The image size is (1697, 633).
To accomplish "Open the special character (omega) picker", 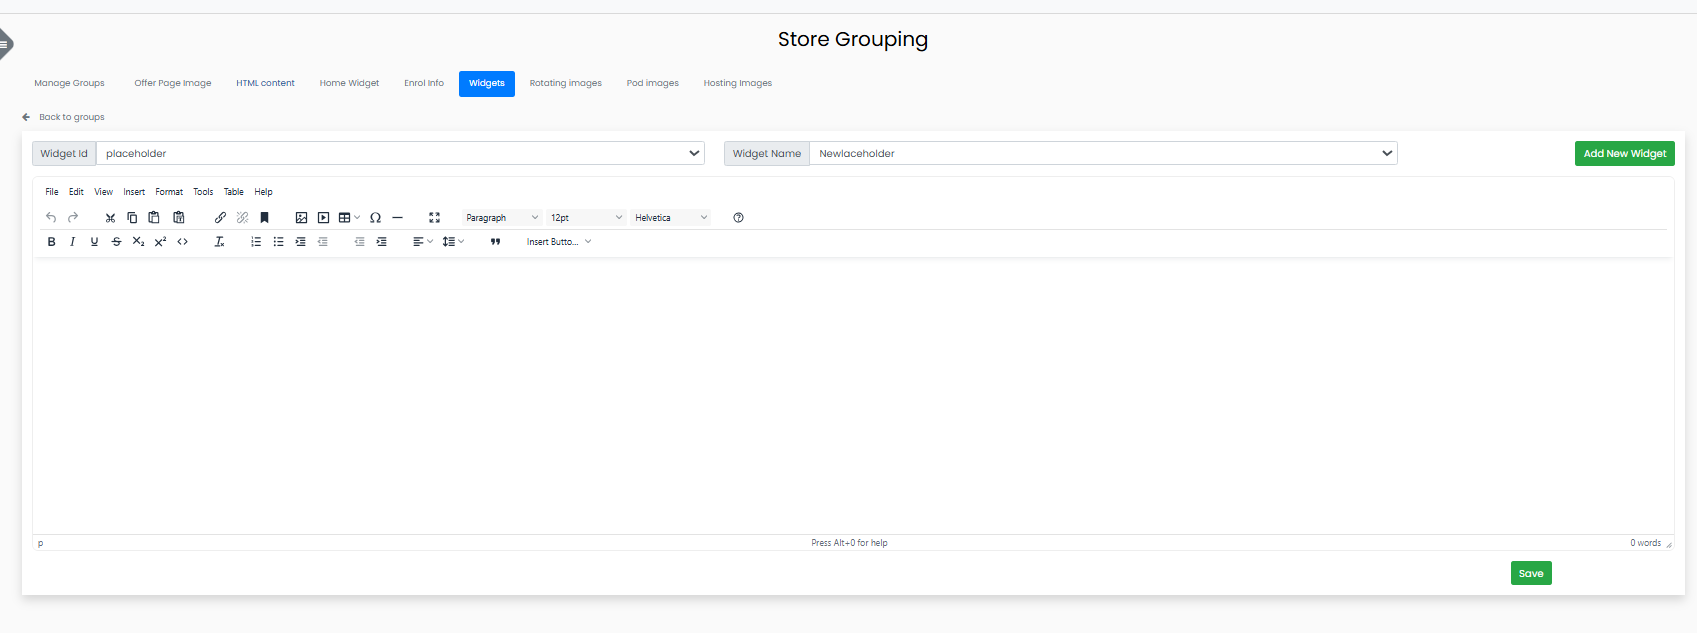I will click(375, 218).
